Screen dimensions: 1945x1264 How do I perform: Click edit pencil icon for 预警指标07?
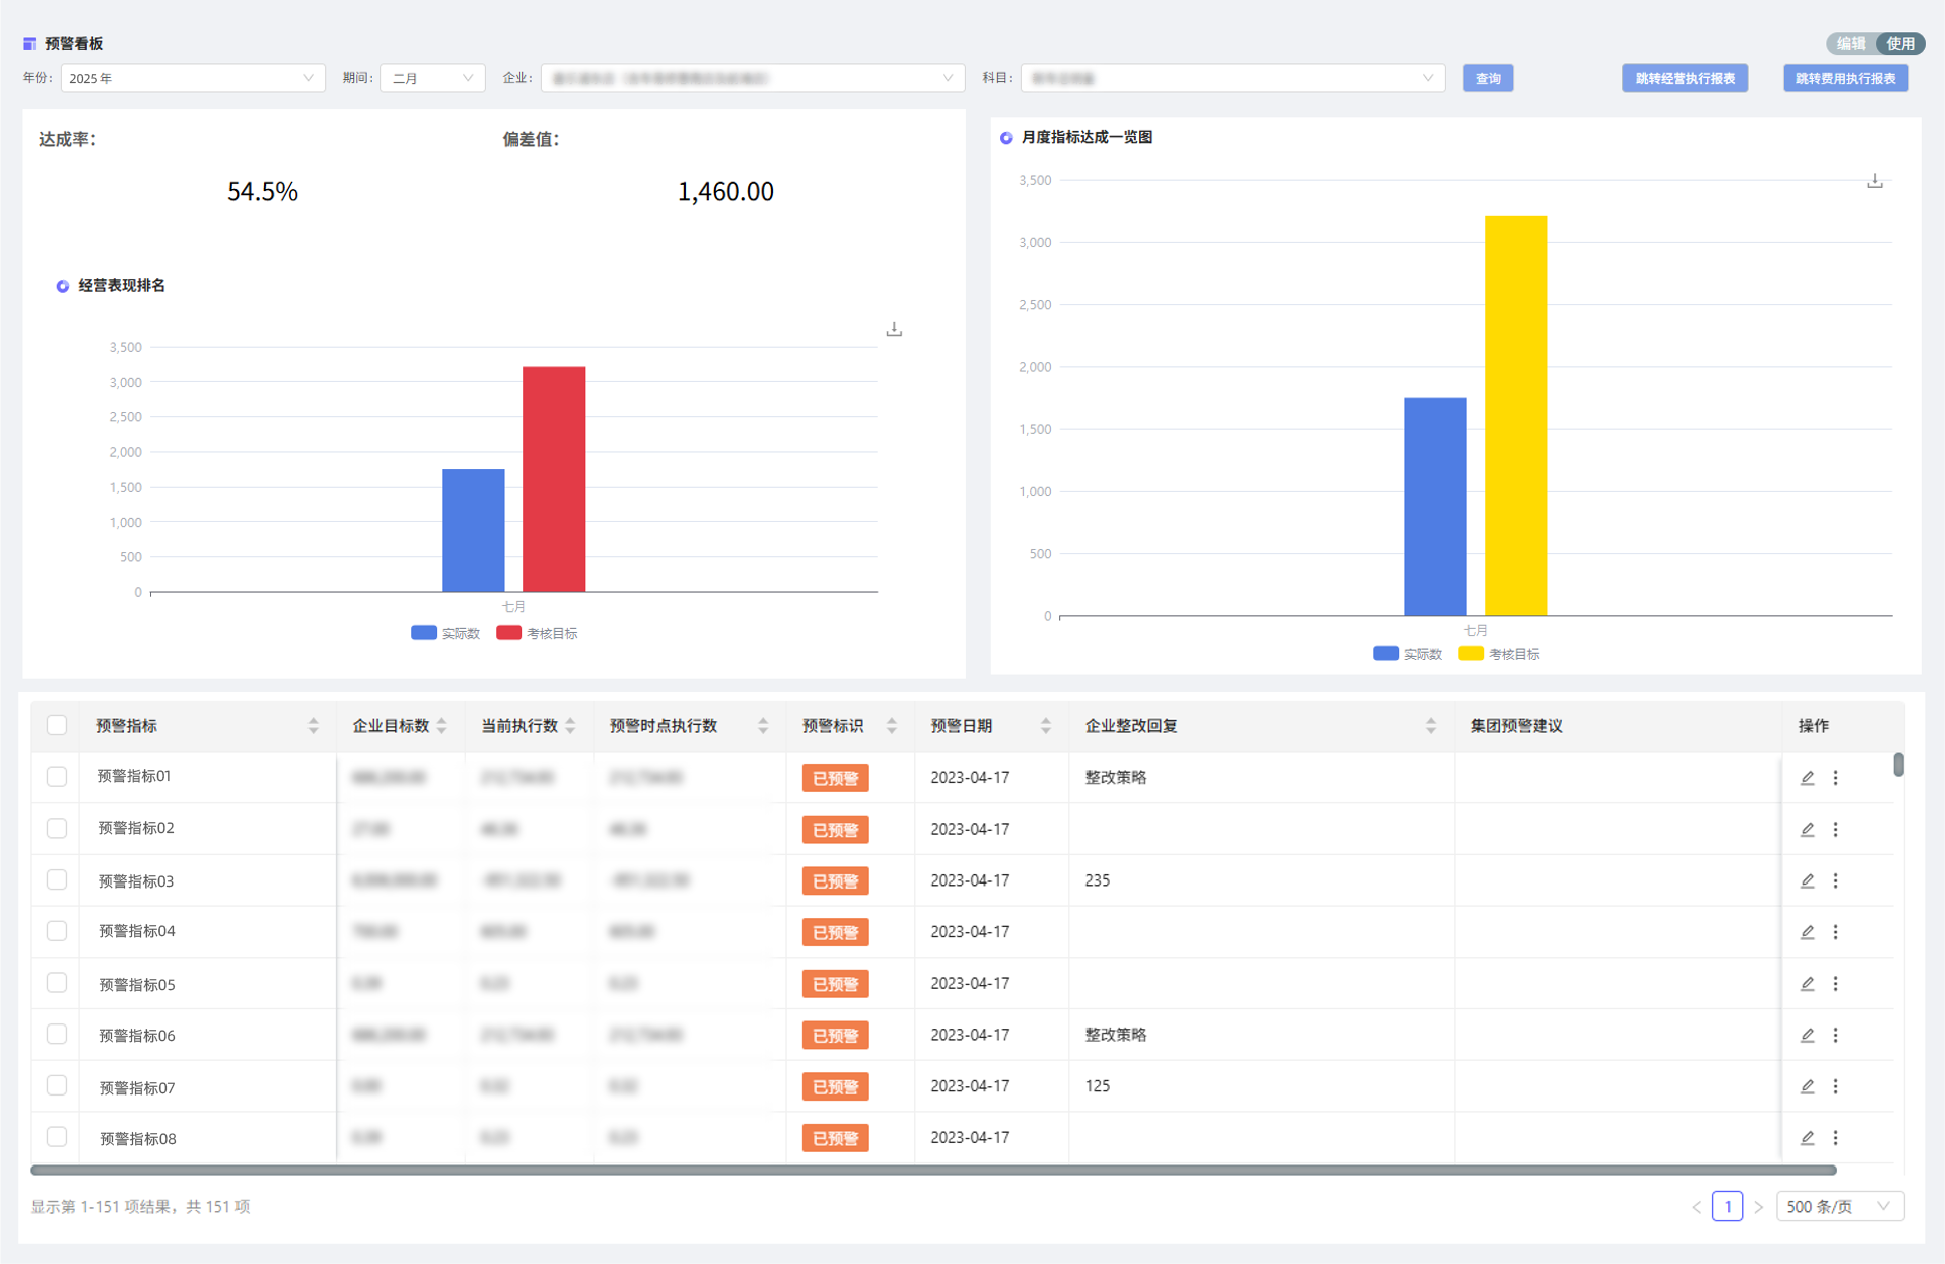(x=1807, y=1086)
